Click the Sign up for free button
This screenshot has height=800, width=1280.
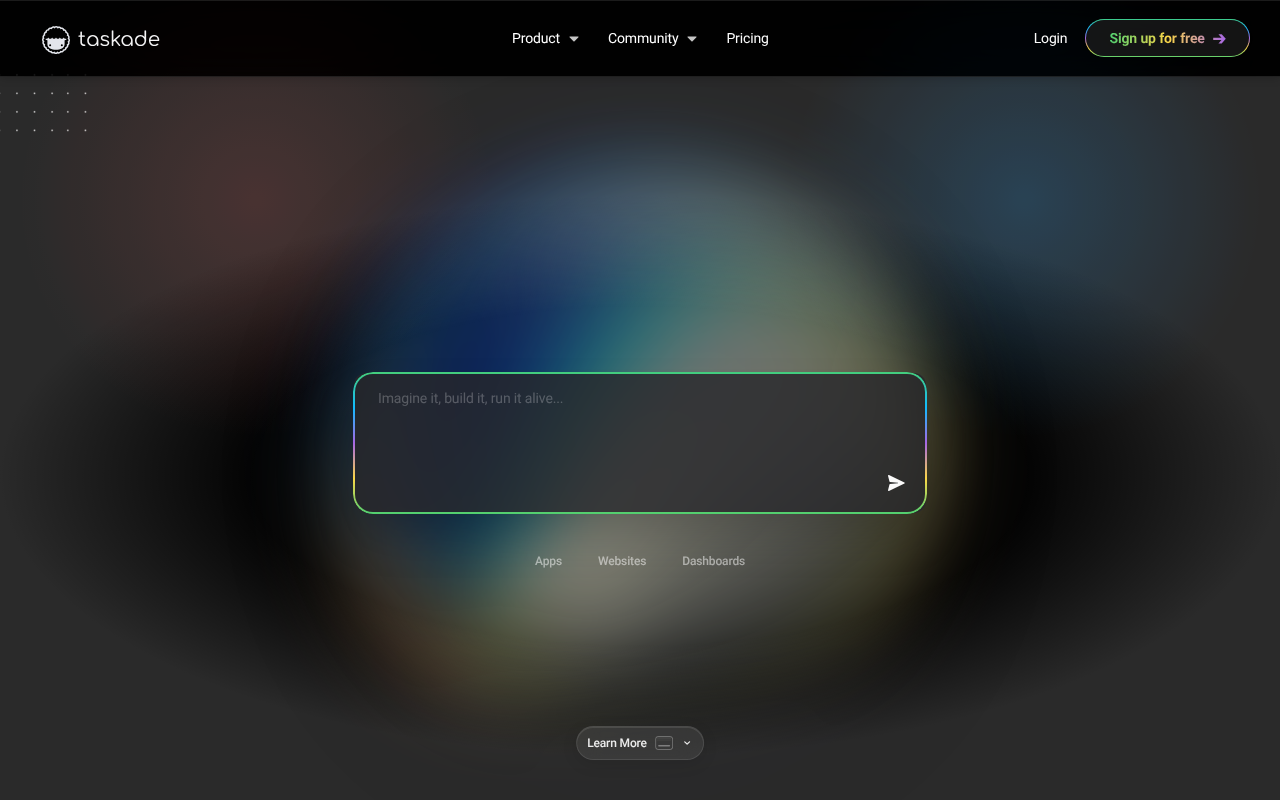tap(1167, 38)
